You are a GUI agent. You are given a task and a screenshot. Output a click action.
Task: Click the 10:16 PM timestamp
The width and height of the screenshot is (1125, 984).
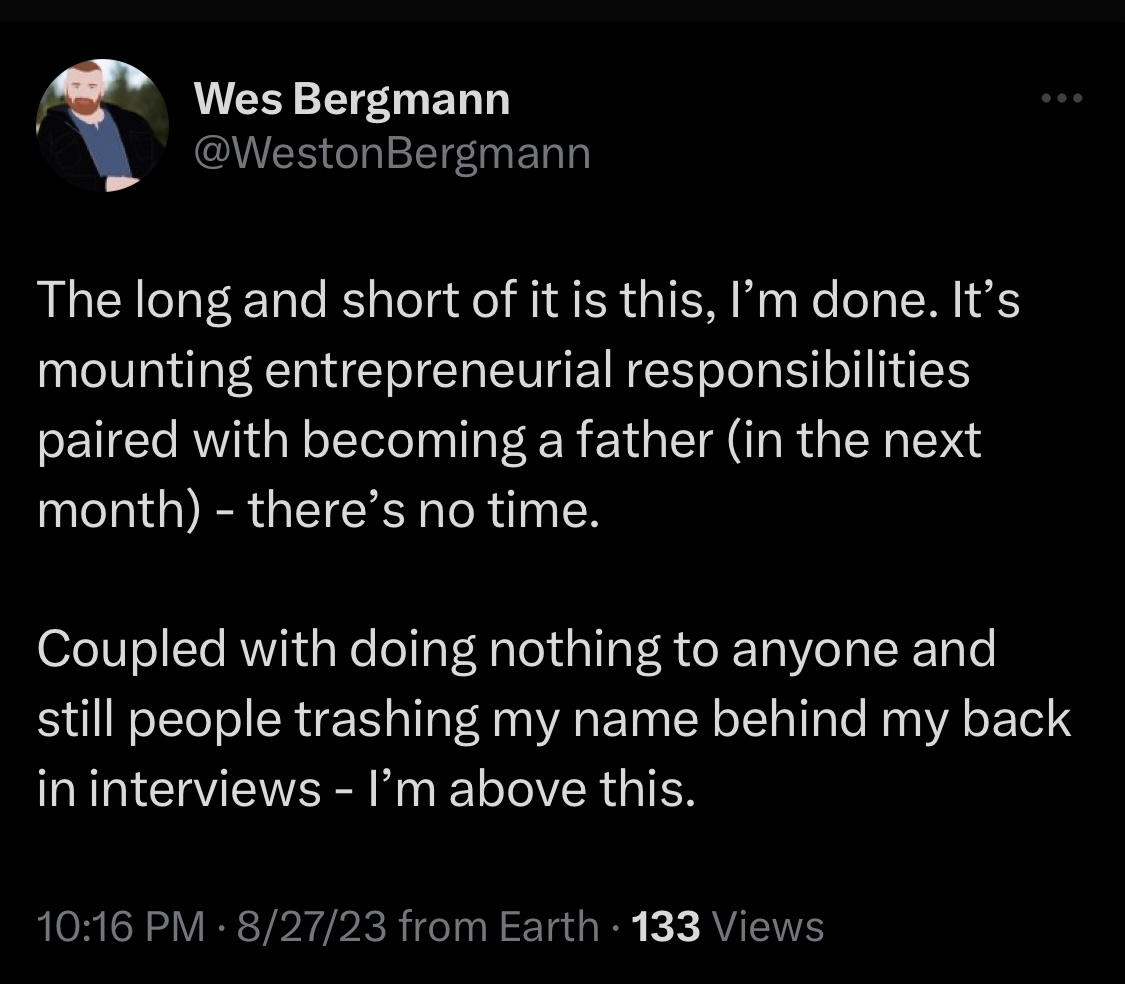coord(121,926)
